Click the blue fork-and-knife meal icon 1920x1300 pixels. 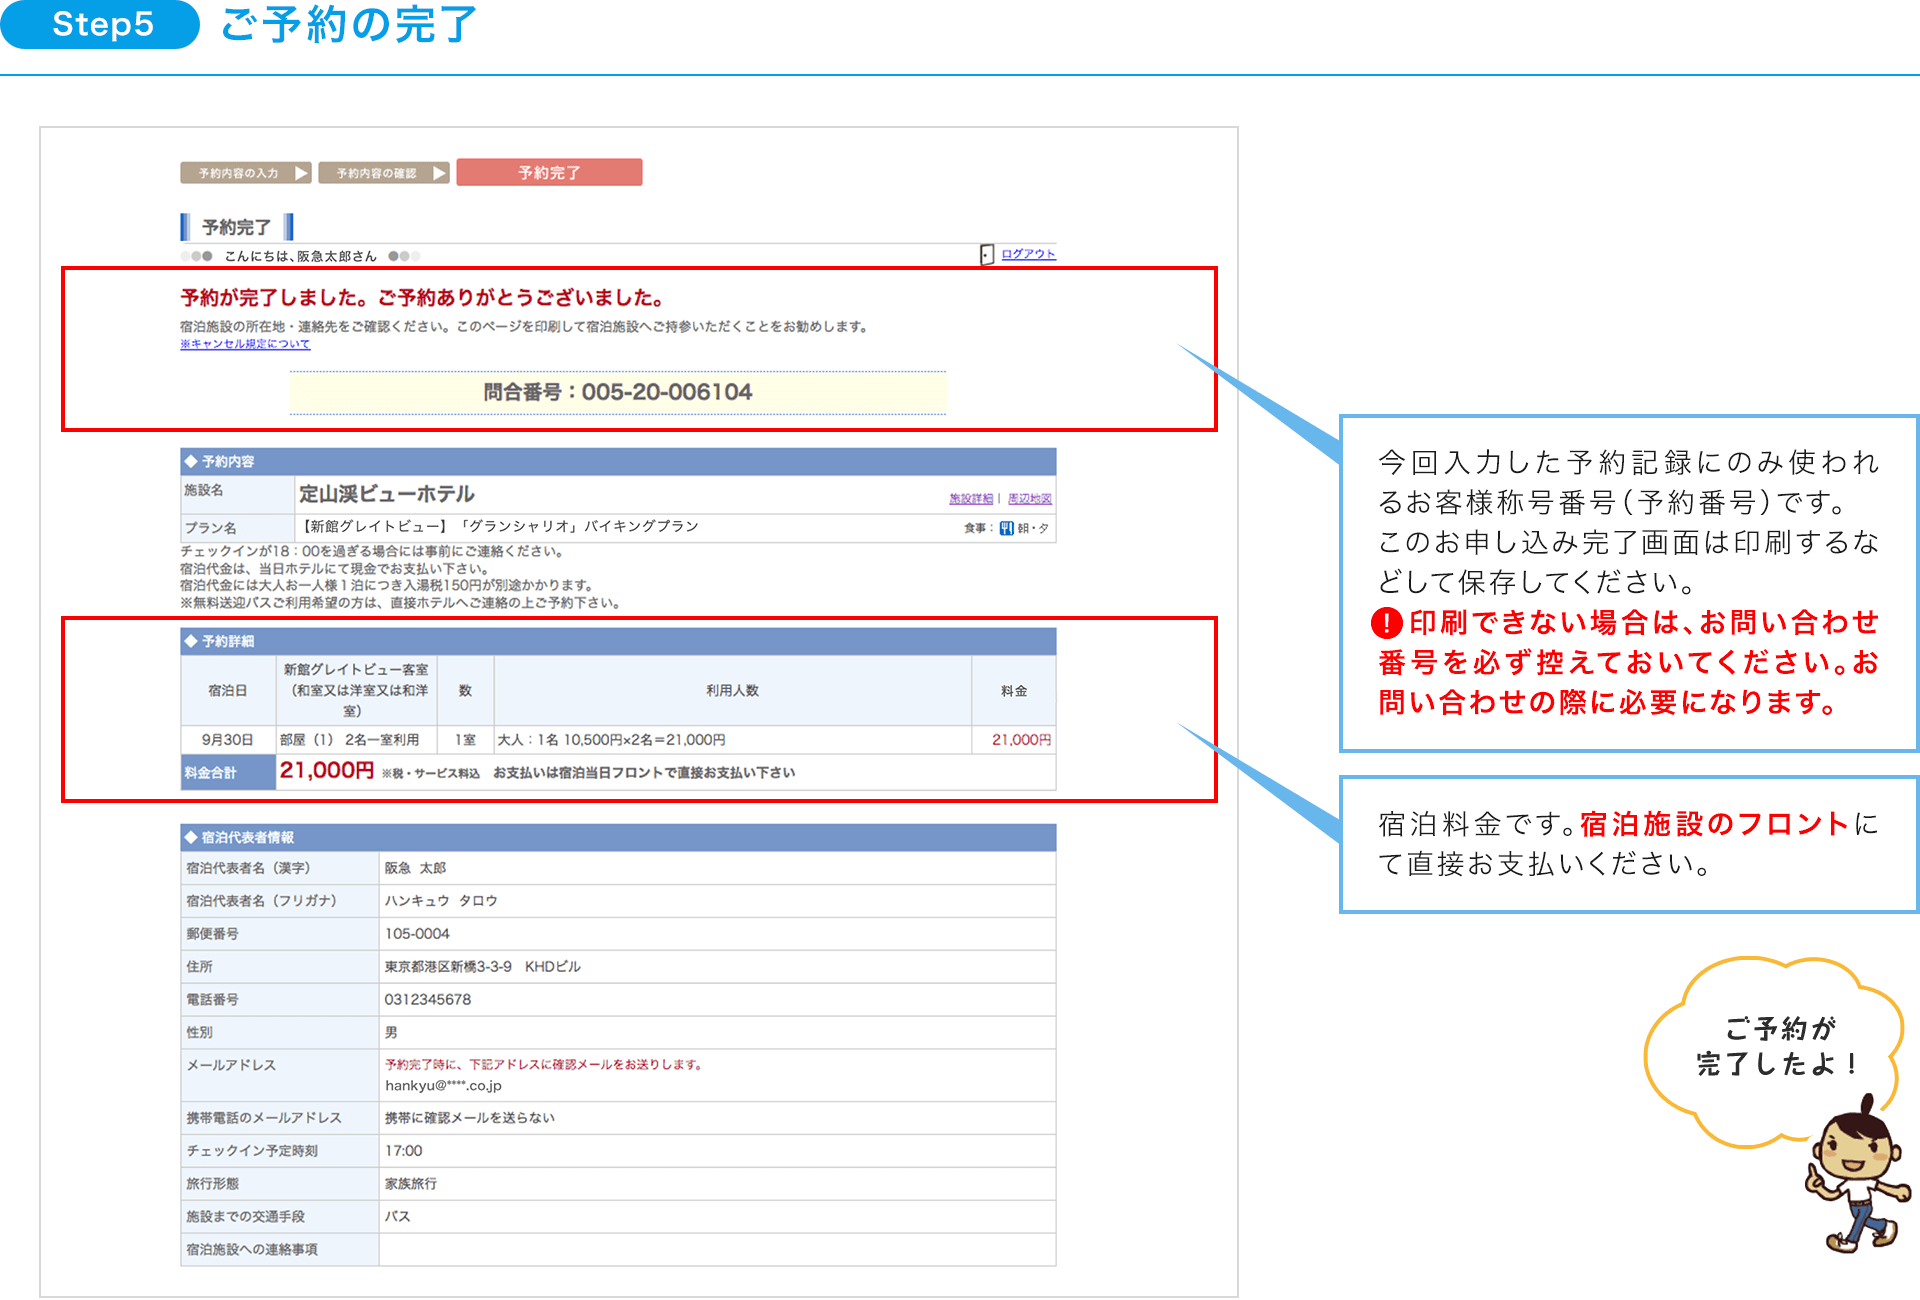coord(1006,528)
